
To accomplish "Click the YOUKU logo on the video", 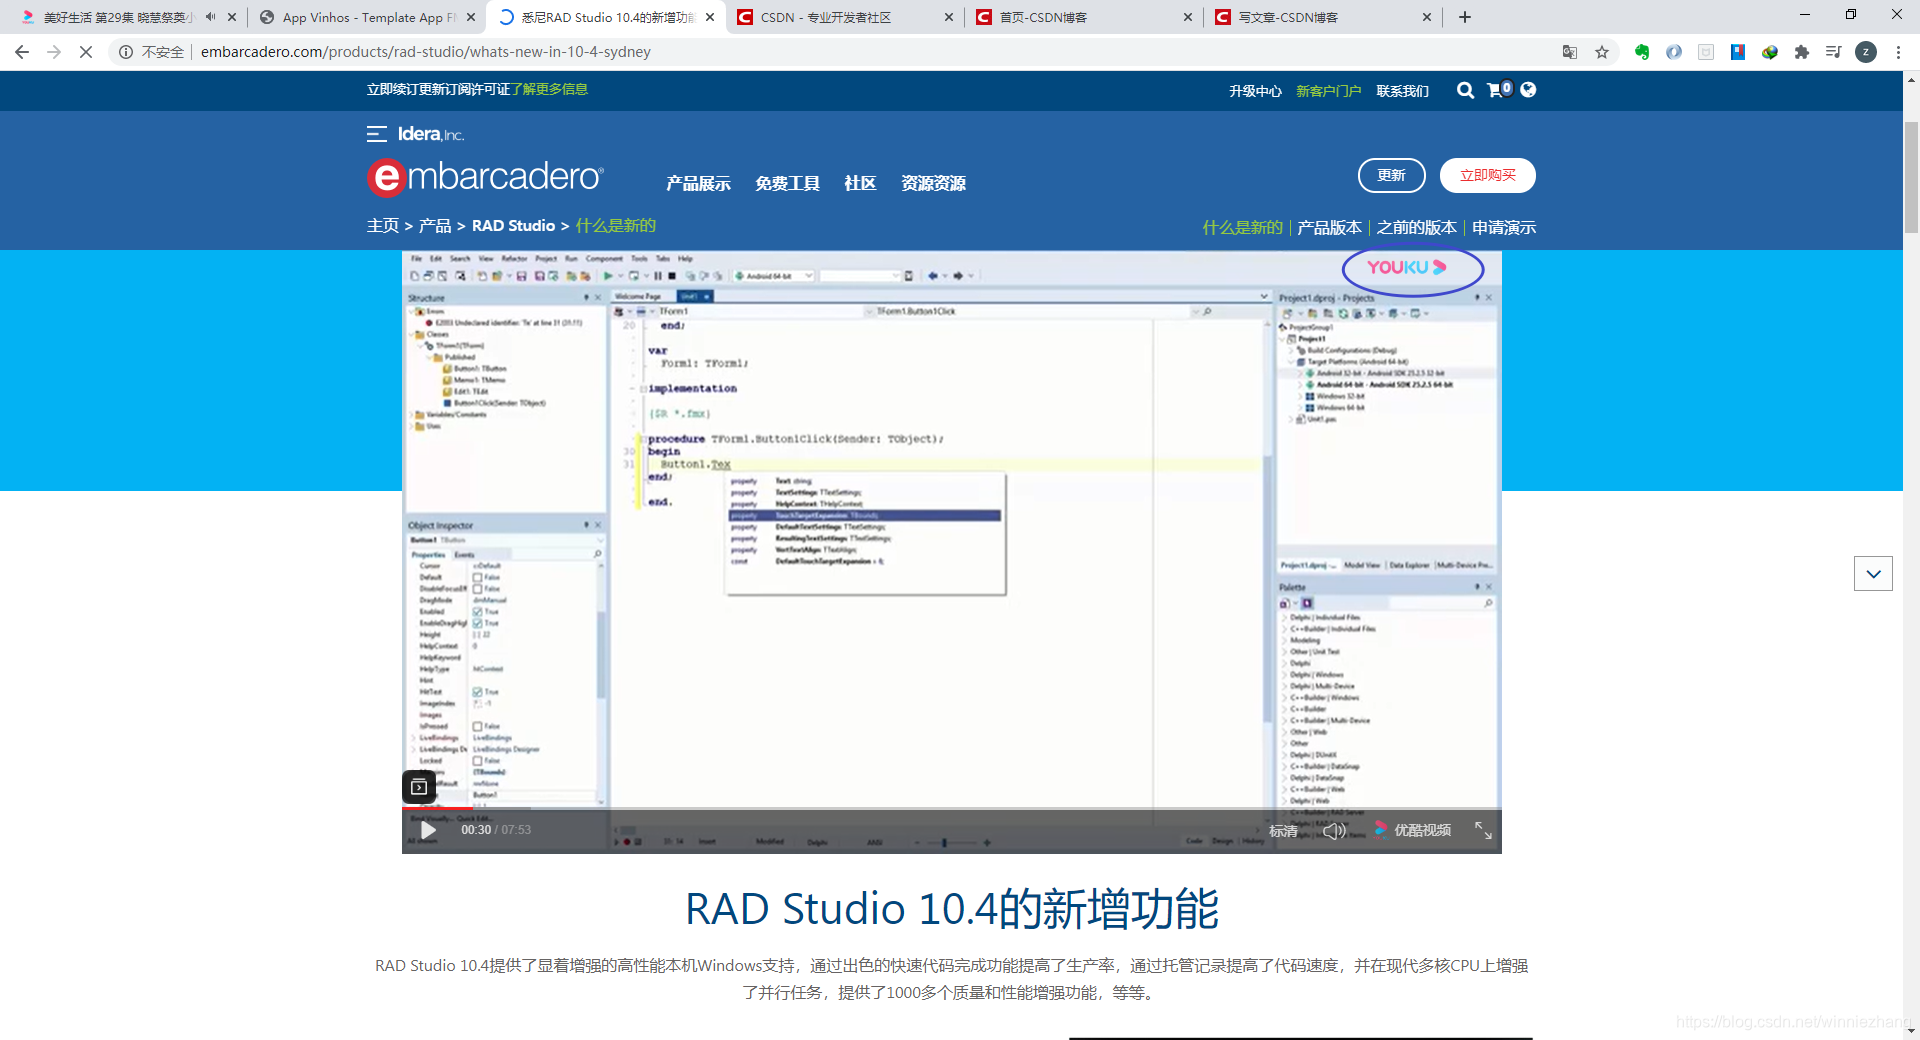I will 1407,268.
